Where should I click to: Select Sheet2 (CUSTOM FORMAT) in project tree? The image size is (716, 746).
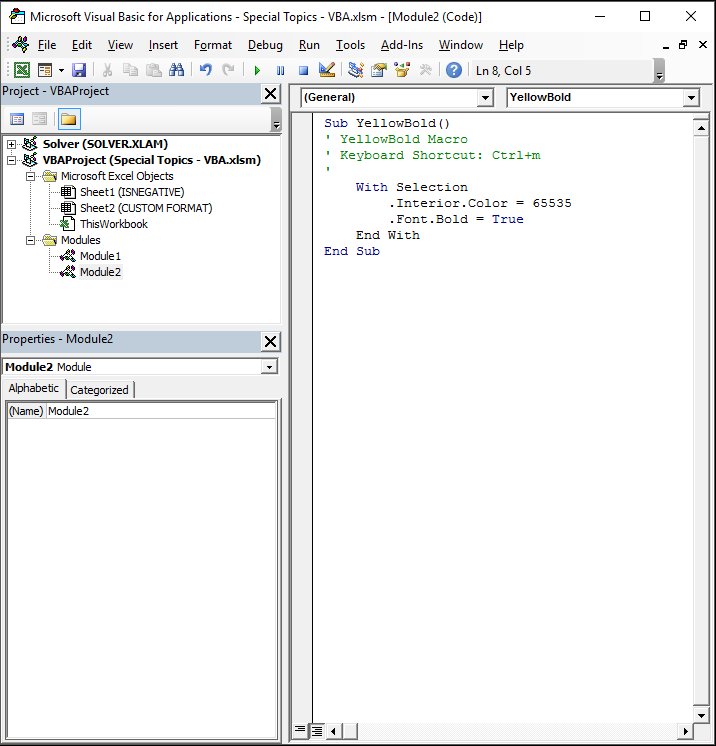tap(146, 208)
